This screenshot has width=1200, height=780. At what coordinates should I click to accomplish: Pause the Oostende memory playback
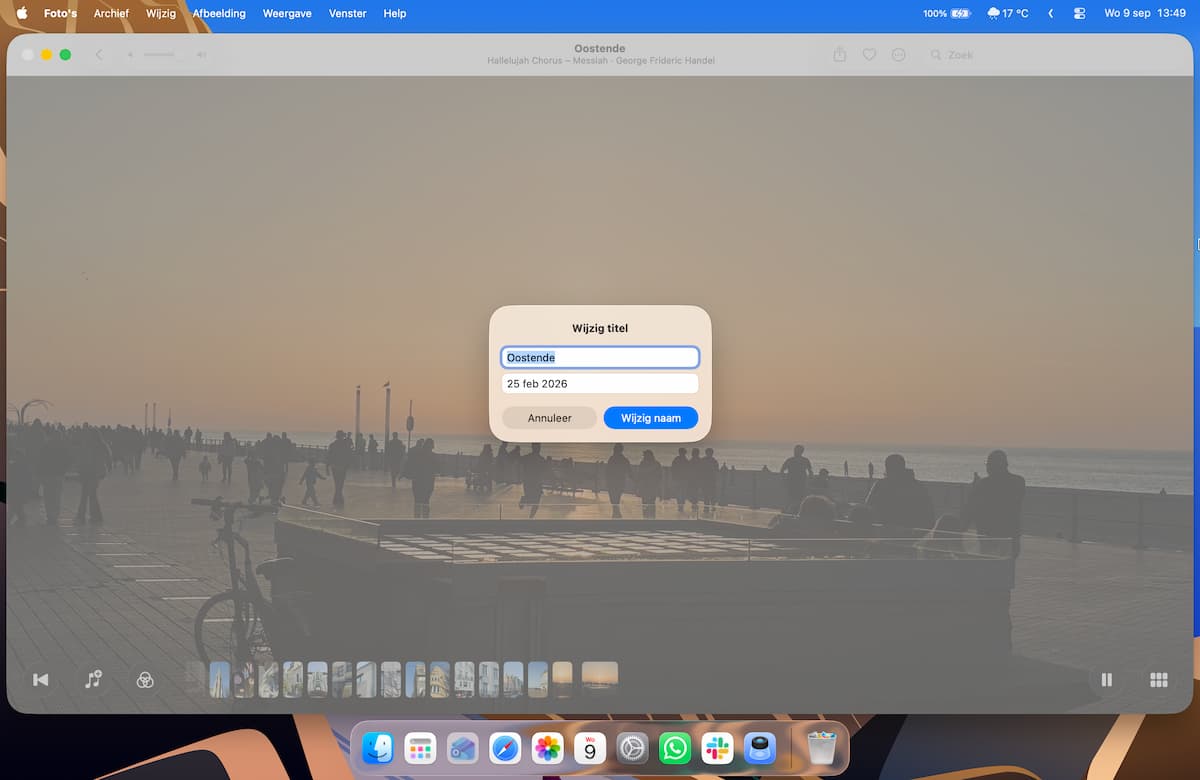(1107, 680)
